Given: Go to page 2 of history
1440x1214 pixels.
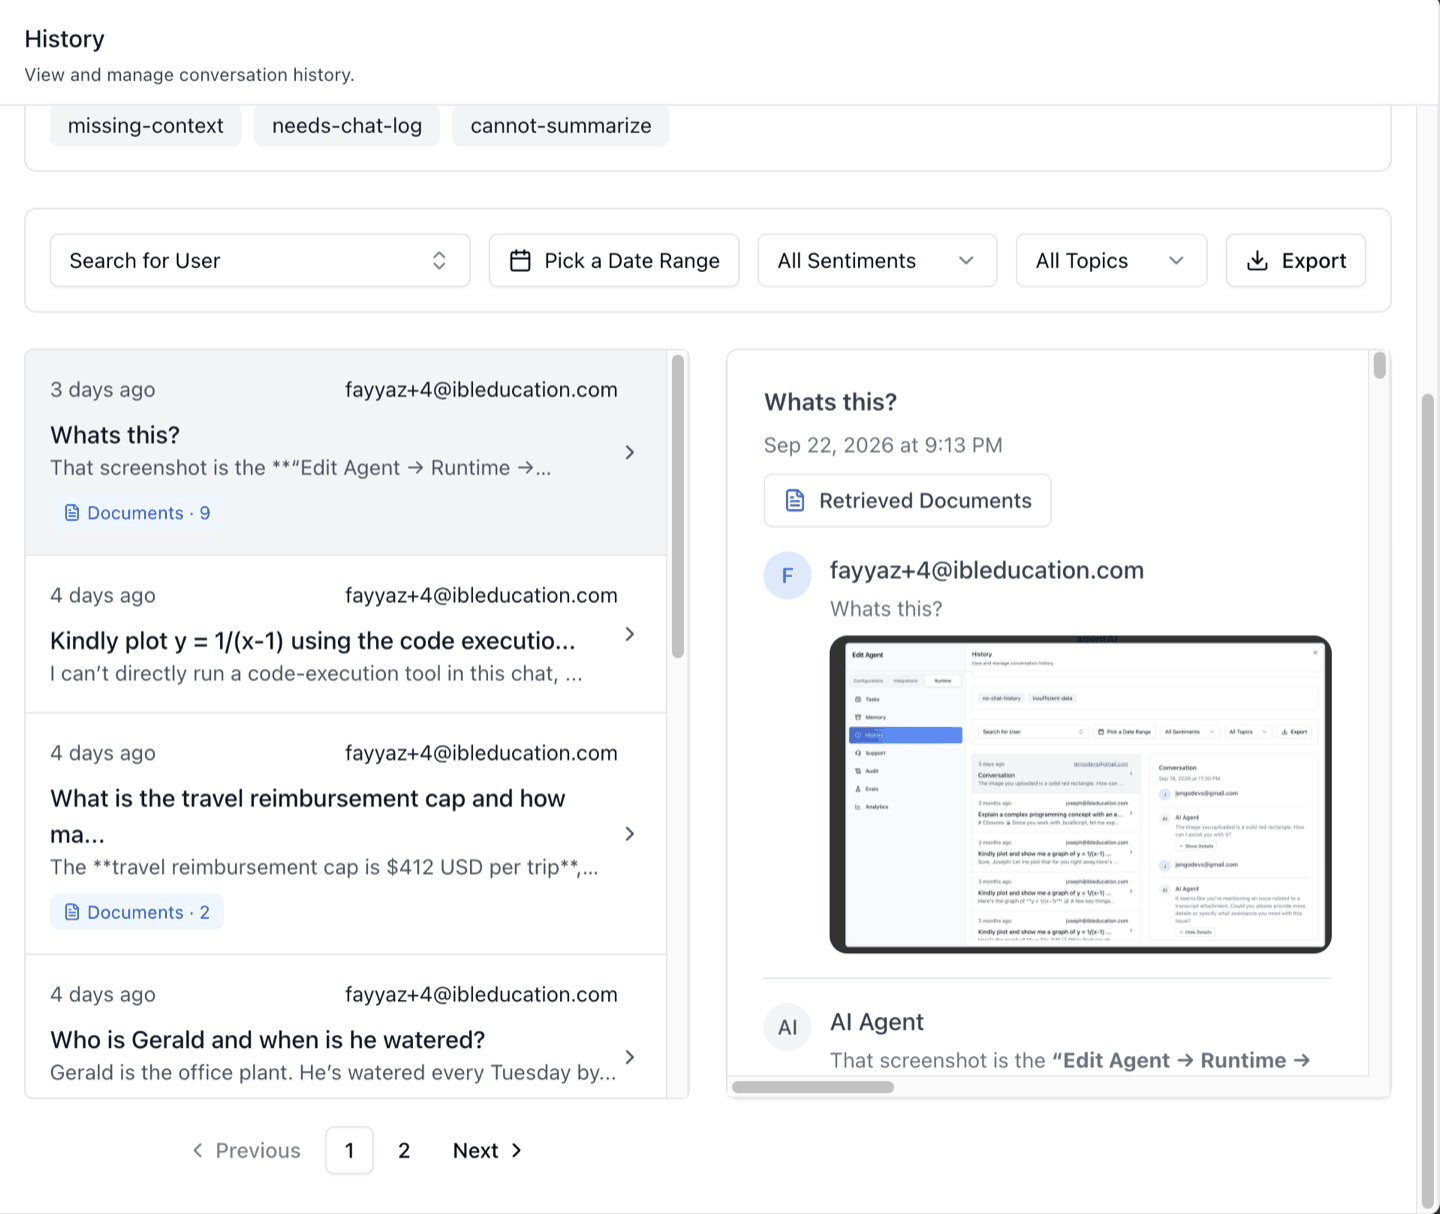Looking at the screenshot, I should tap(404, 1151).
